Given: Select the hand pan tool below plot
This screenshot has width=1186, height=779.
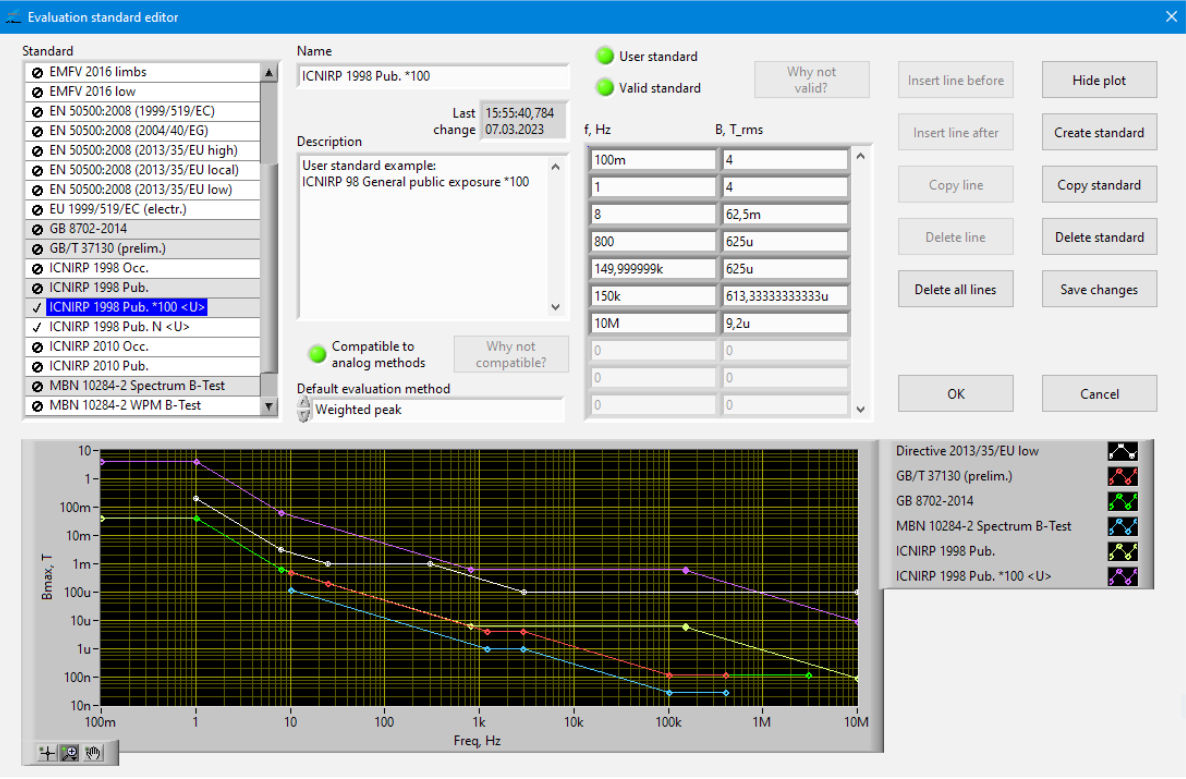Looking at the screenshot, I should coord(93,753).
